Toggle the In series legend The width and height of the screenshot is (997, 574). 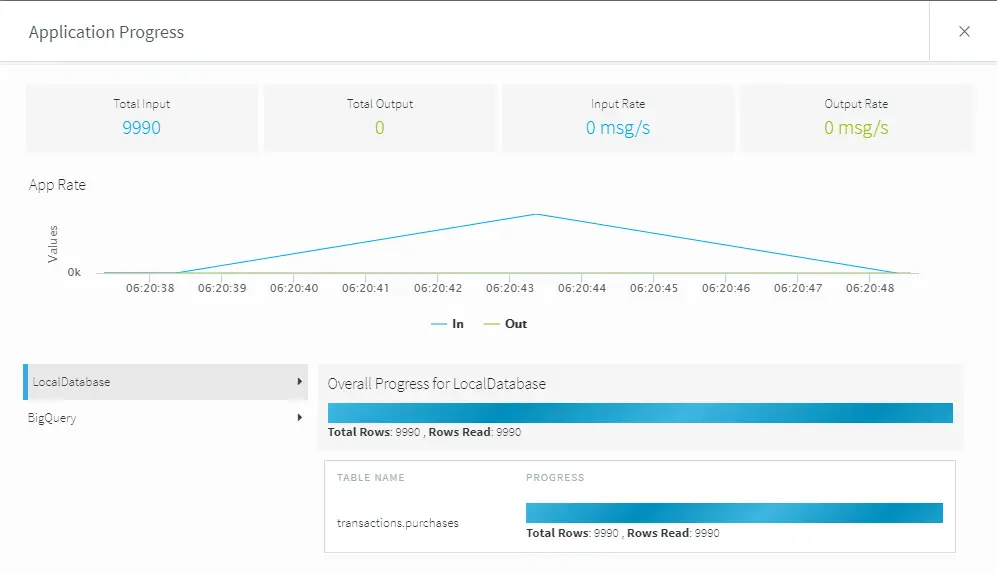pyautogui.click(x=447, y=324)
